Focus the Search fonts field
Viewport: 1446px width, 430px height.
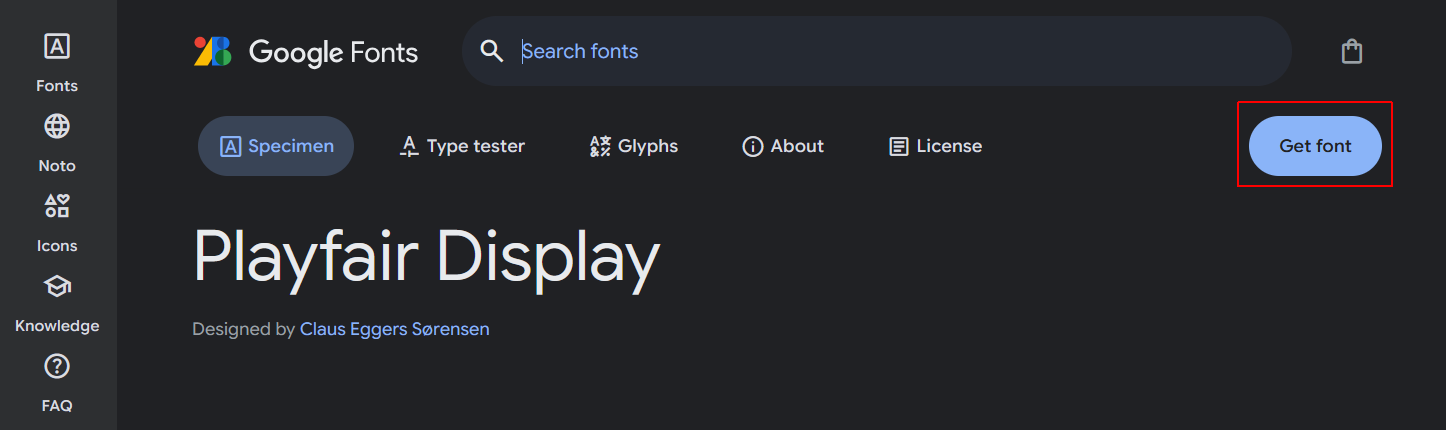pos(877,51)
